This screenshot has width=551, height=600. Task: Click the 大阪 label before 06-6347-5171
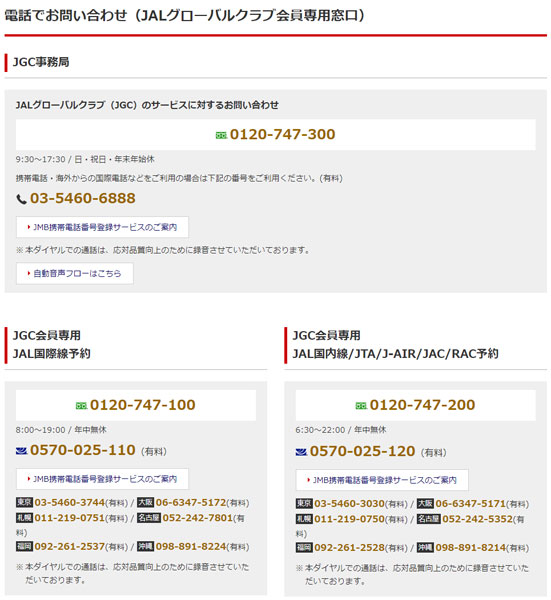click(425, 504)
